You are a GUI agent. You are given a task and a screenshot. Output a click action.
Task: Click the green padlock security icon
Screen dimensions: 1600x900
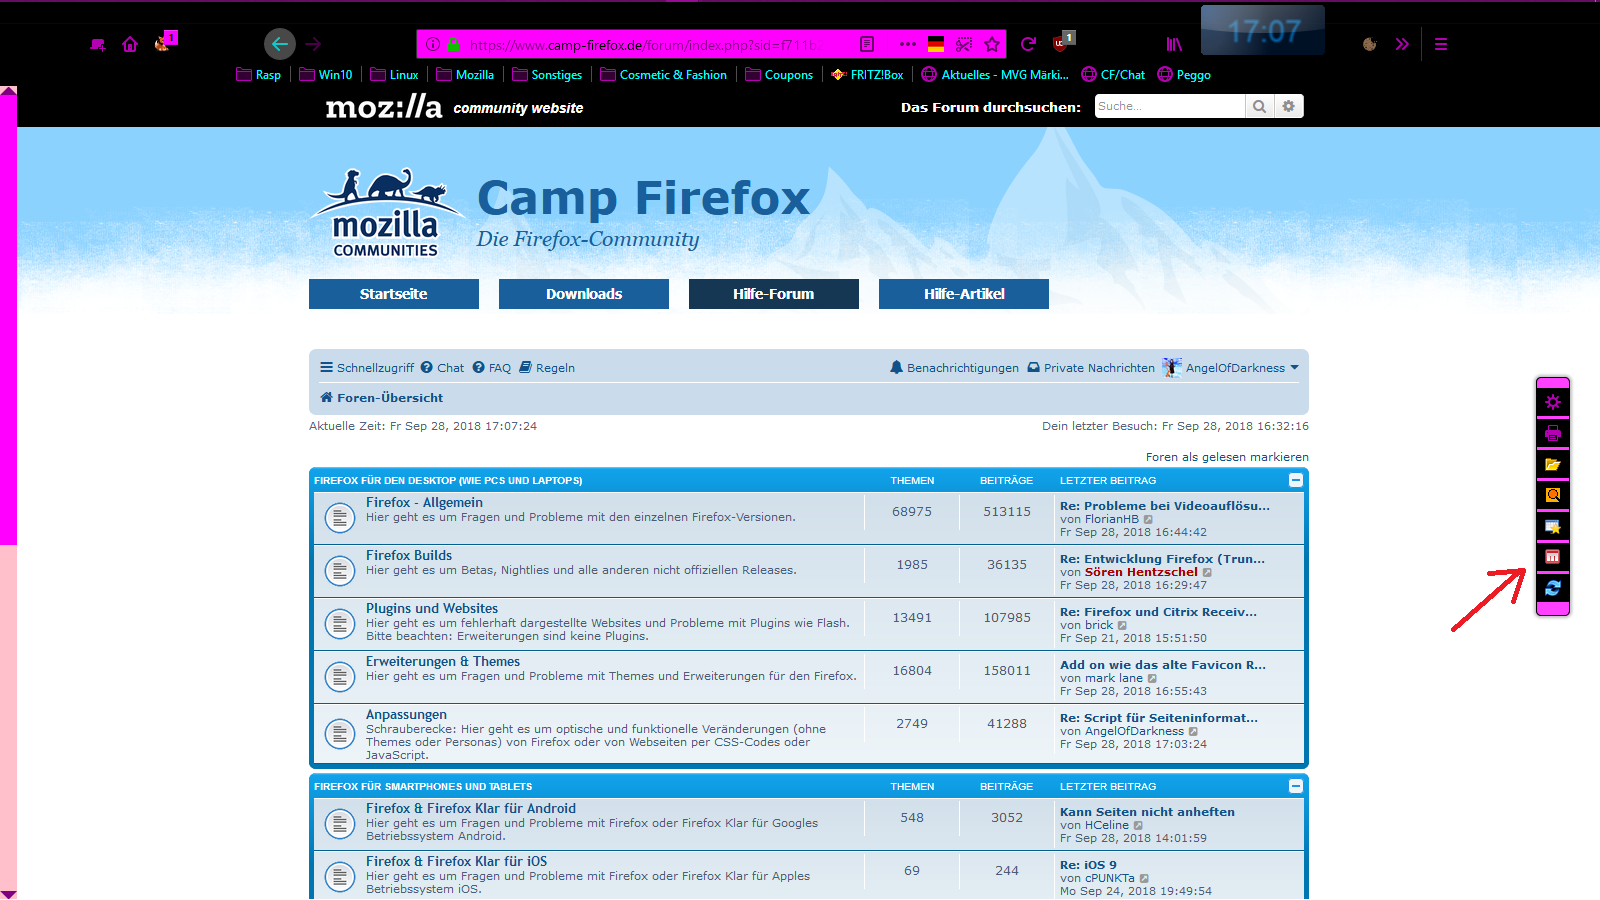coord(454,44)
